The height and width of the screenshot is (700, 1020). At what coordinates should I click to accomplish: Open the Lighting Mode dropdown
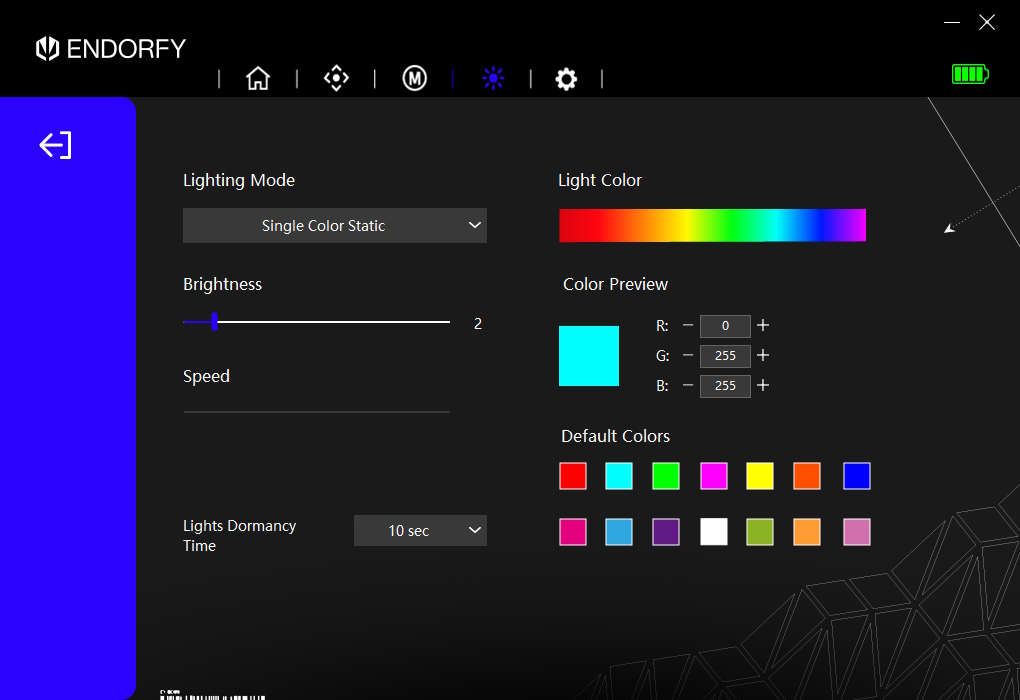pyautogui.click(x=334, y=225)
